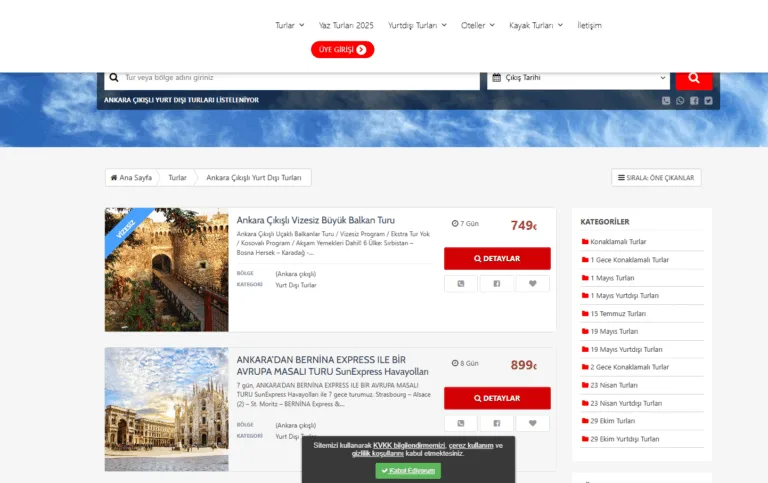Click the WhatsApp share icon for Bernina tour
Screen dimensions: 768x483
pos(461,423)
